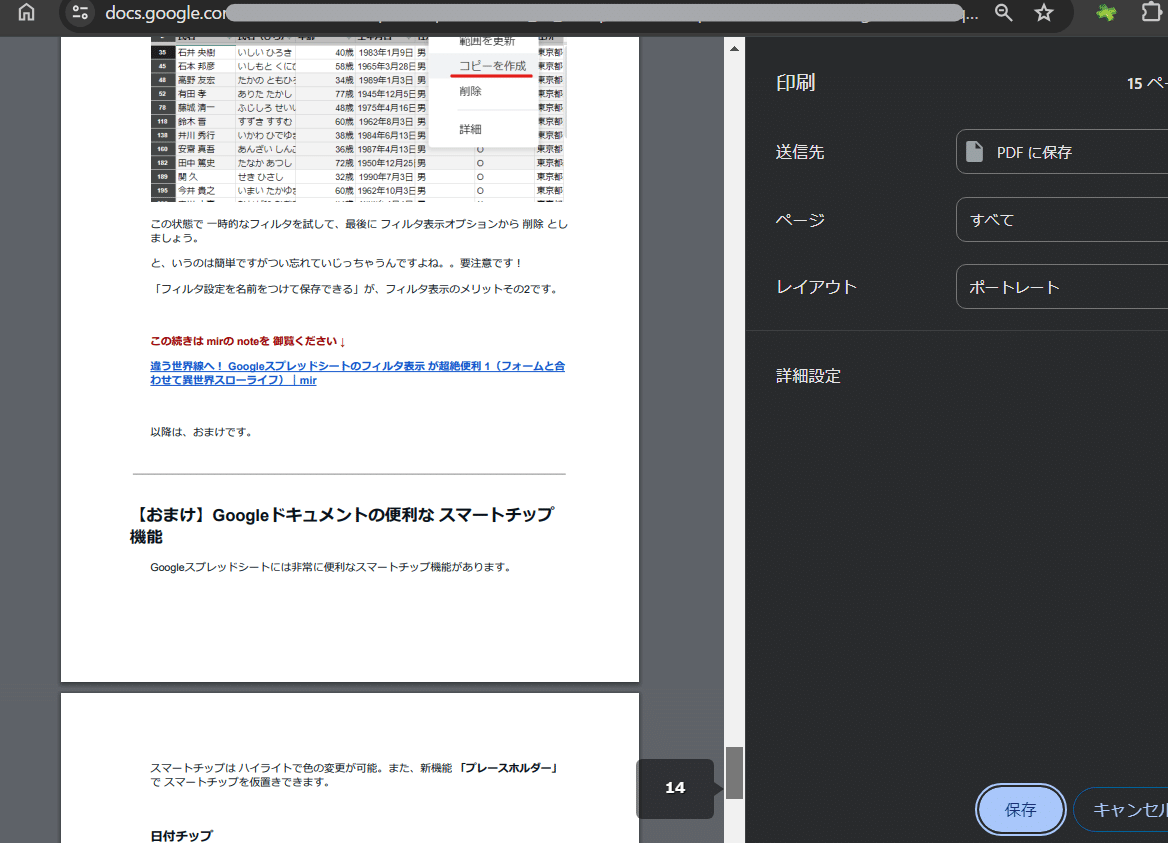Open the 送信先 dropdown showing PDF に保存
Viewport: 1168px width, 843px height.
[x=1061, y=152]
